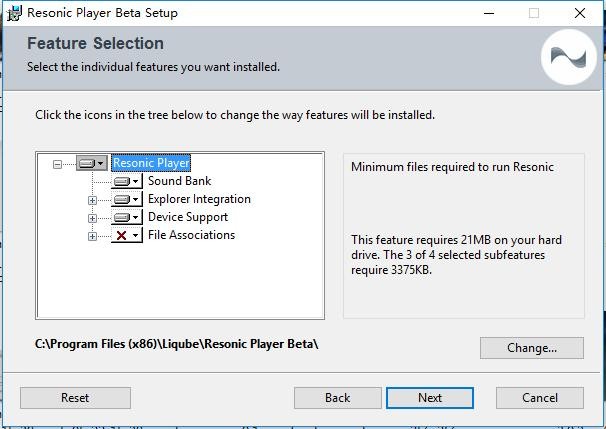Click the Resonic wave logo
606x429 pixels.
tap(569, 57)
